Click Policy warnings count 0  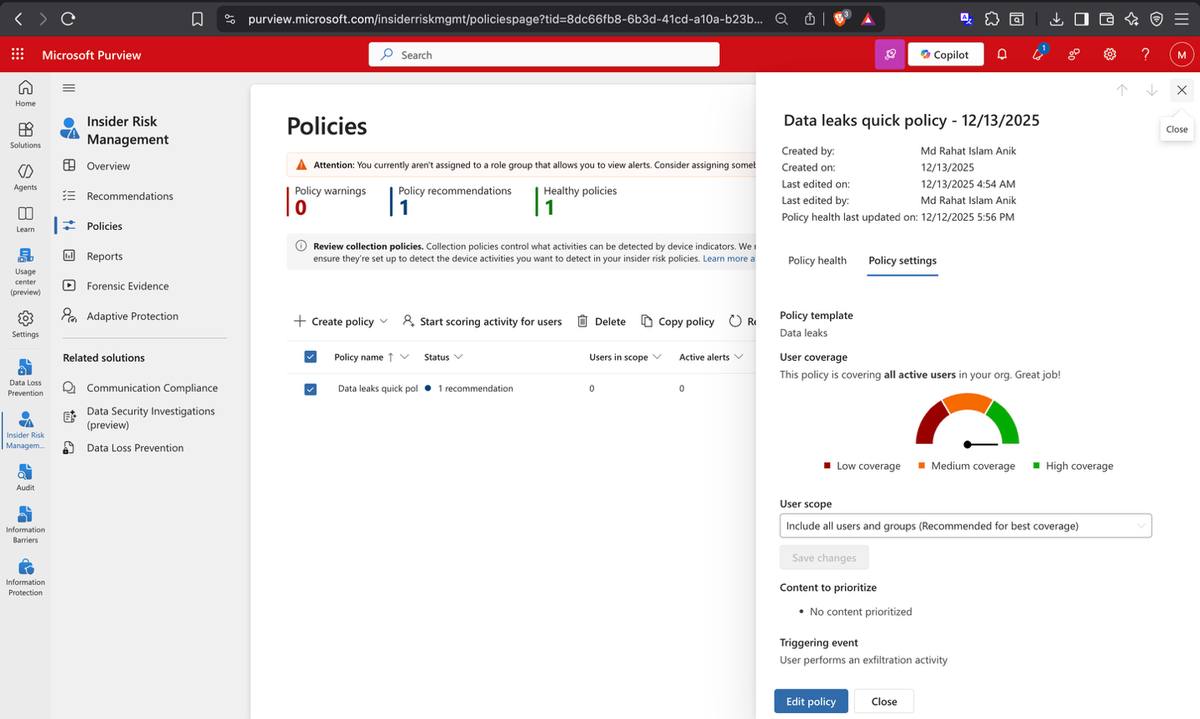click(301, 207)
